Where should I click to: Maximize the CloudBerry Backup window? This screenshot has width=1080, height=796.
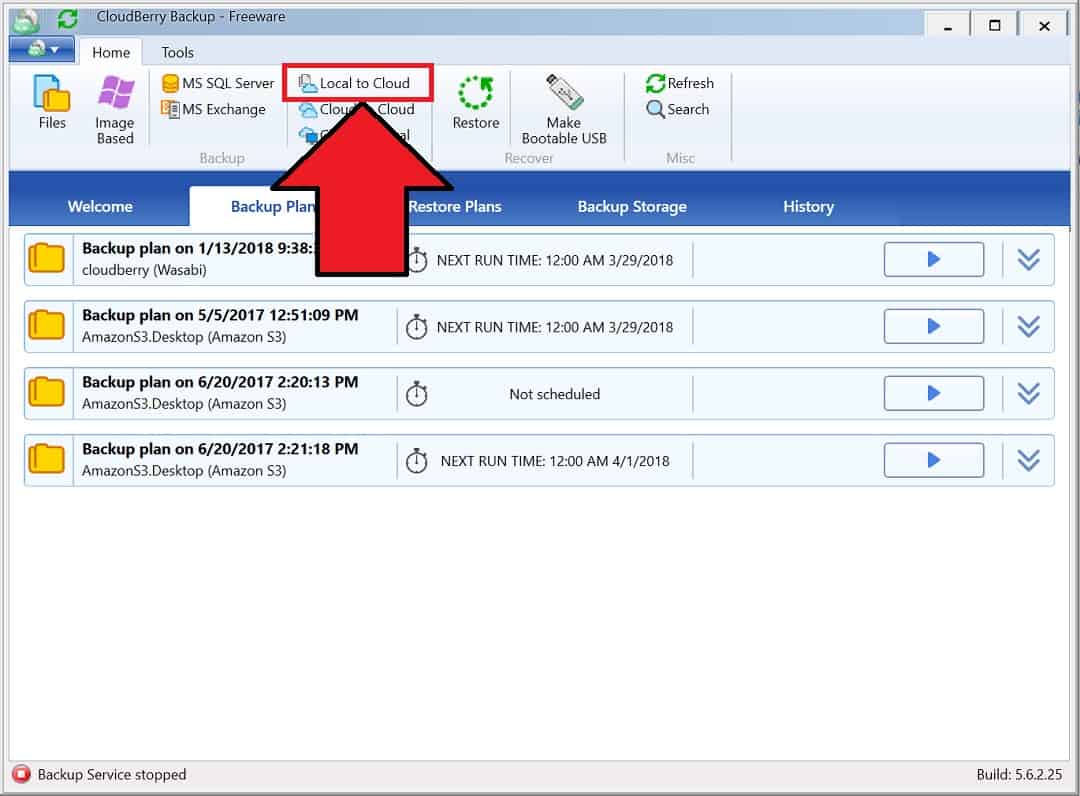coord(995,26)
